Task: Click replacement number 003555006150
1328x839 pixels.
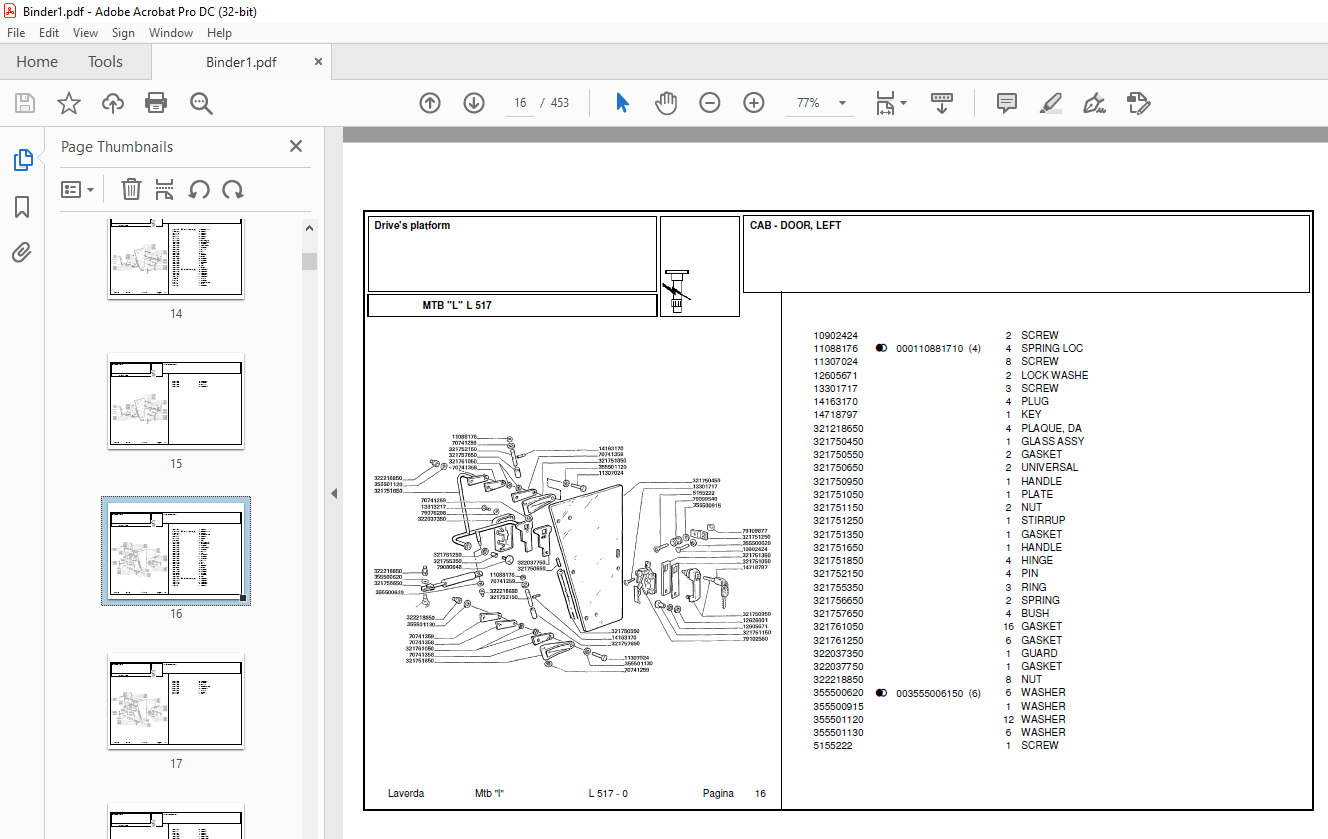Action: [930, 693]
